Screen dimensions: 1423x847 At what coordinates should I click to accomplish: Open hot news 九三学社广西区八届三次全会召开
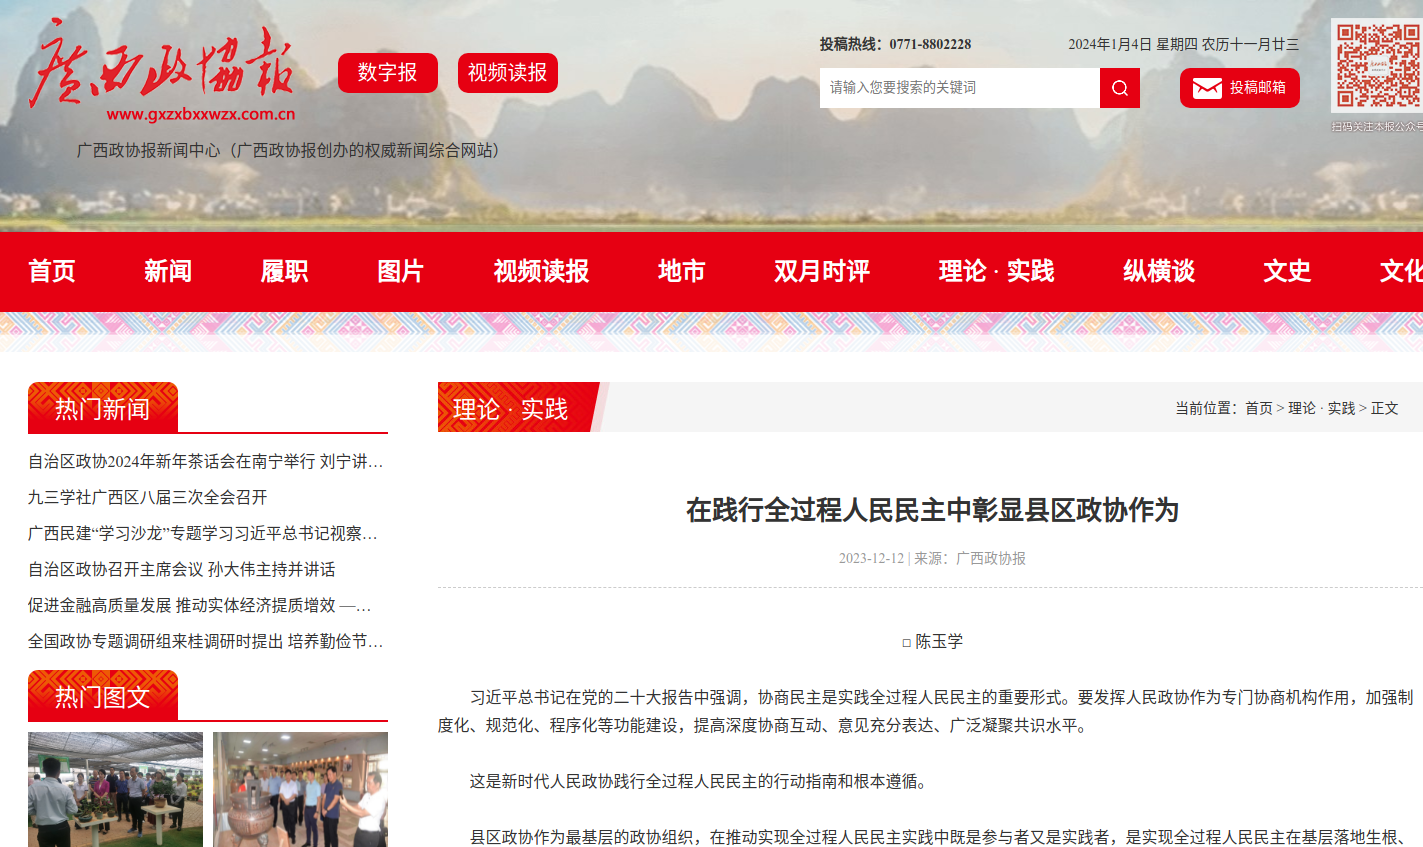148,497
